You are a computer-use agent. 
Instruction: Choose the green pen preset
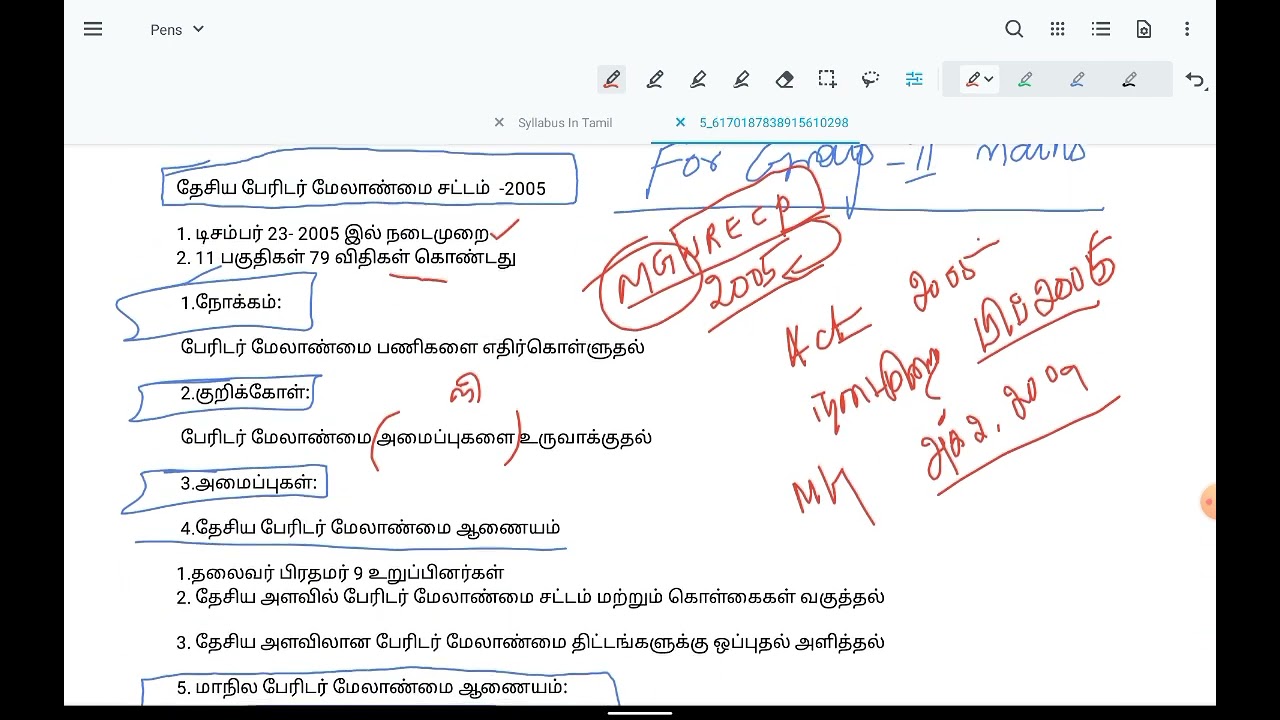pyautogui.click(x=1025, y=79)
